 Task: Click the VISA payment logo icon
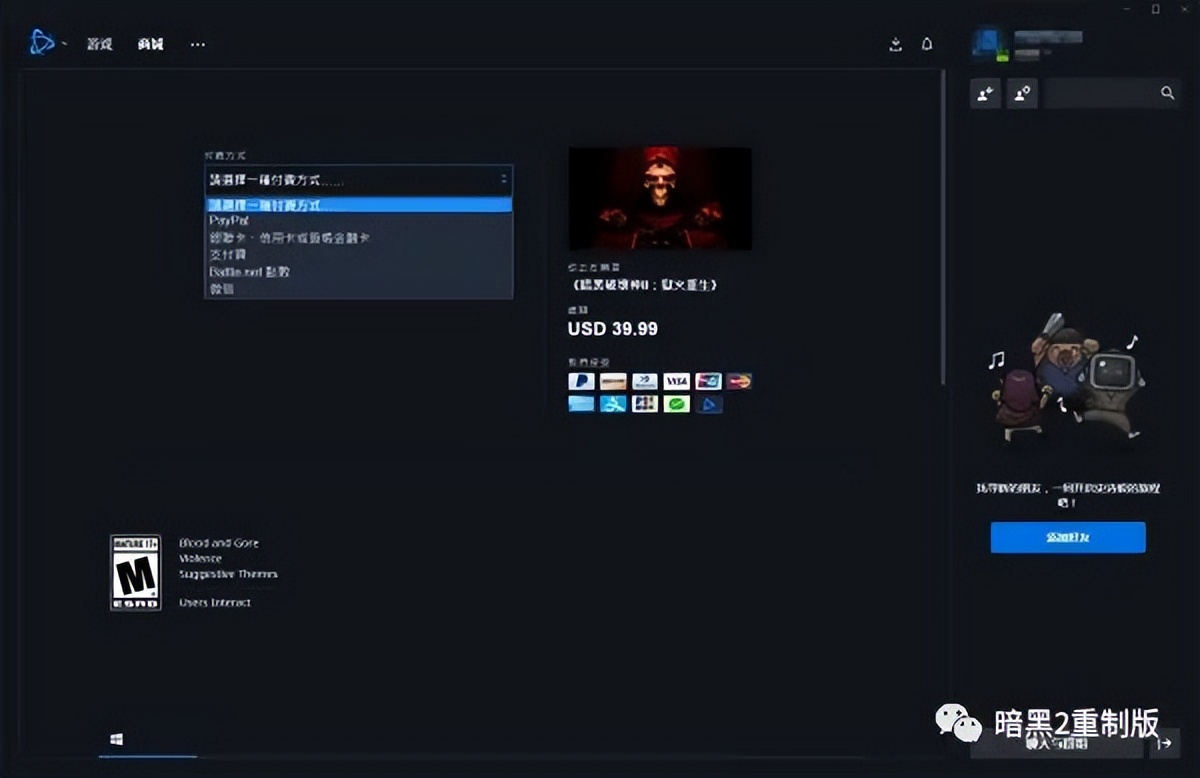pyautogui.click(x=676, y=381)
